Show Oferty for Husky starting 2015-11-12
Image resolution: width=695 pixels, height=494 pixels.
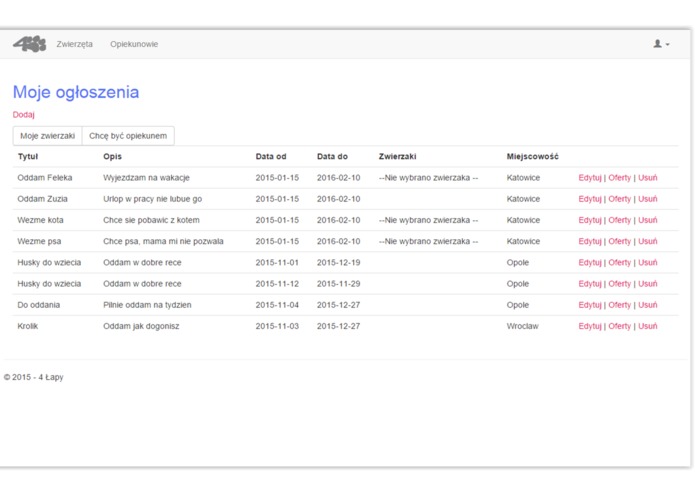pyautogui.click(x=619, y=284)
